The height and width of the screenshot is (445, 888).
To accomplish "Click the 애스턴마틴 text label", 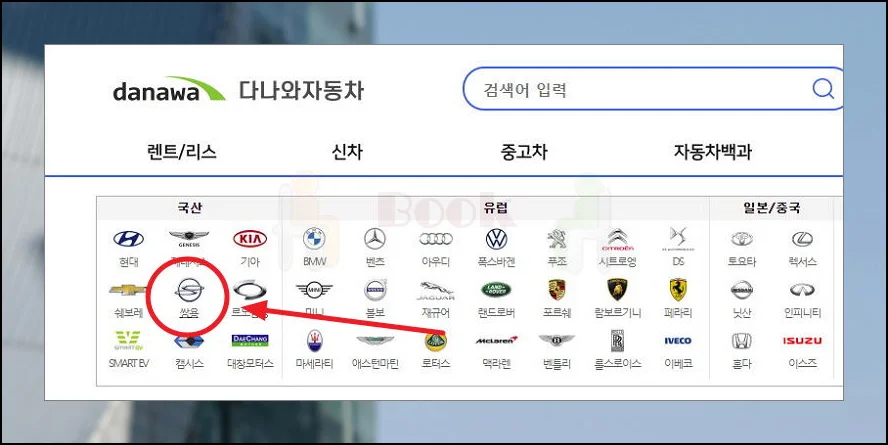I will [375, 363].
